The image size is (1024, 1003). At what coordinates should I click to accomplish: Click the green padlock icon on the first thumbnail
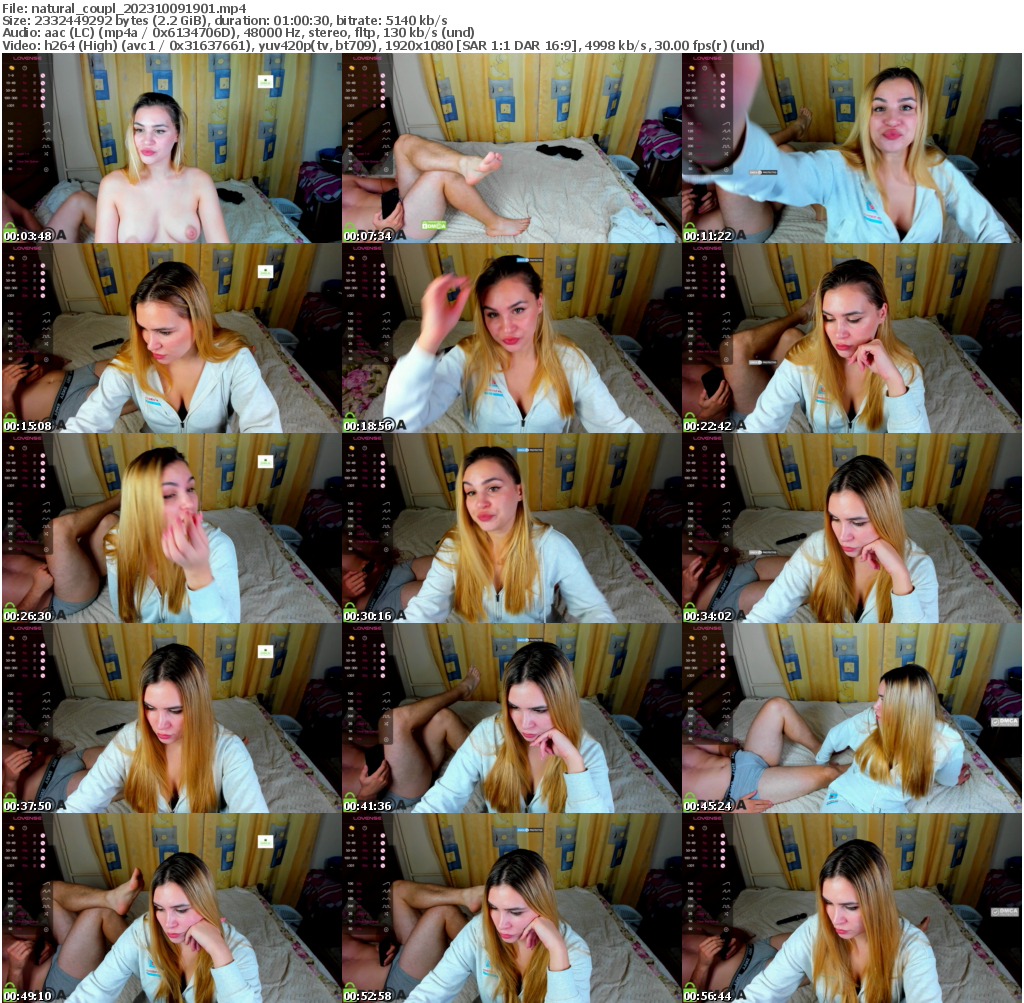point(10,231)
